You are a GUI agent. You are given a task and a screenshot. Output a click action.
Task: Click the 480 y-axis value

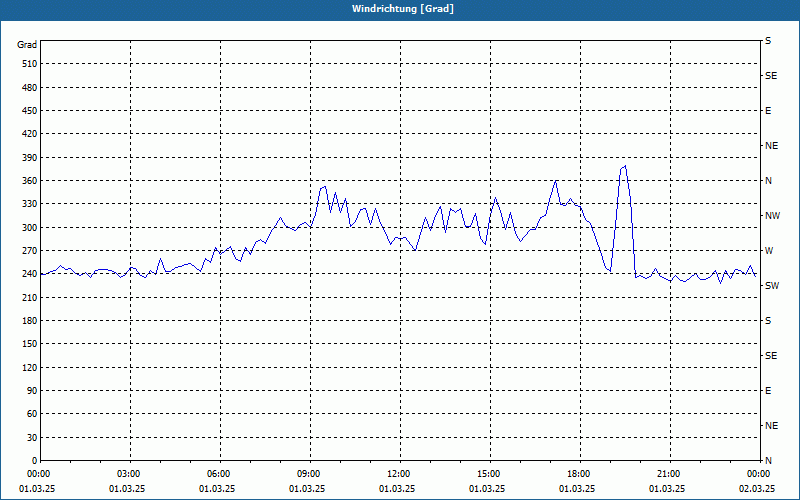[30, 87]
